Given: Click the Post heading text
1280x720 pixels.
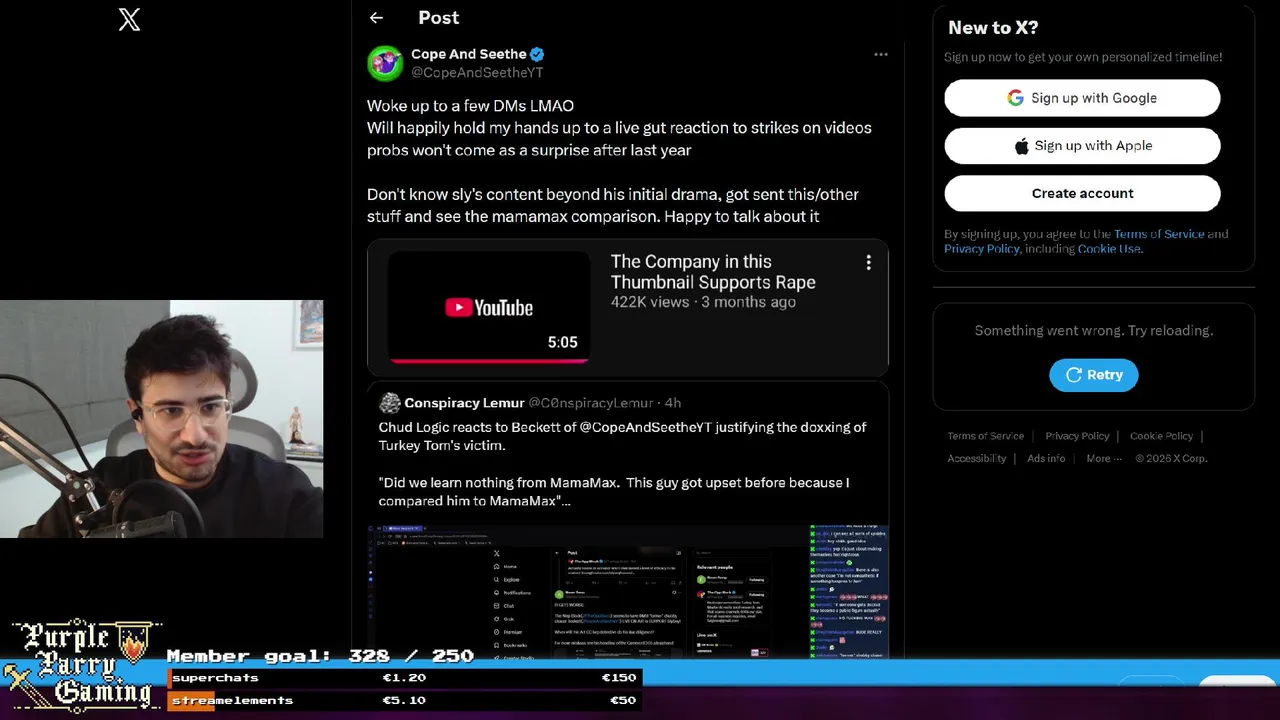Looking at the screenshot, I should pyautogui.click(x=439, y=18).
